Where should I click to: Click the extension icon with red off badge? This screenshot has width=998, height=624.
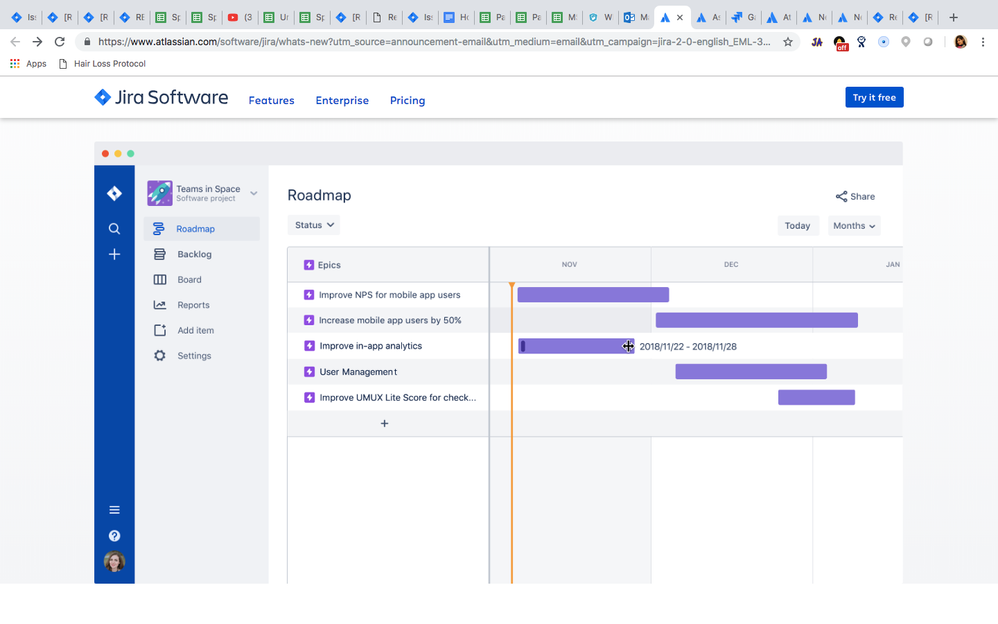(x=840, y=43)
